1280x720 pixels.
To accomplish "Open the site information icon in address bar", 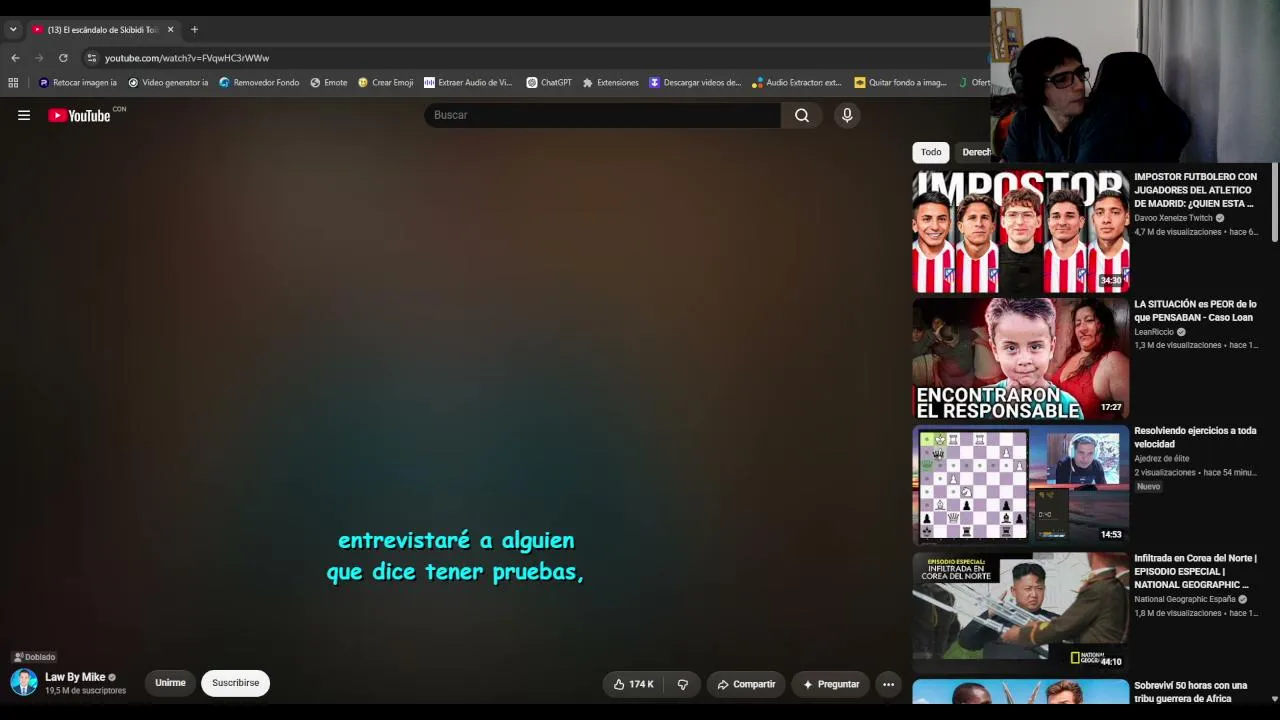I will (x=91, y=58).
